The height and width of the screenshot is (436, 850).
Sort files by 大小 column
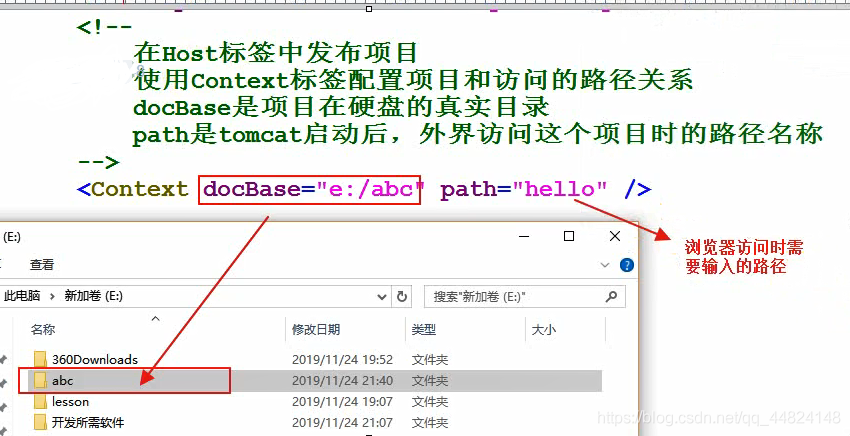coord(544,330)
